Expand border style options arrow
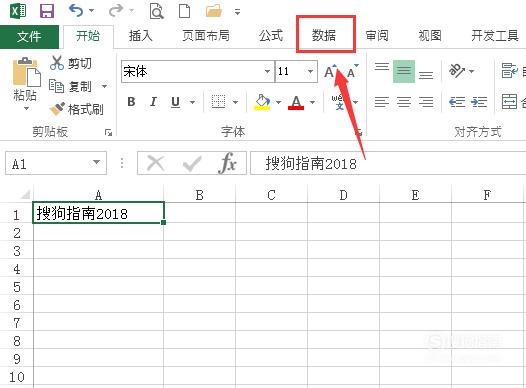 [235, 102]
